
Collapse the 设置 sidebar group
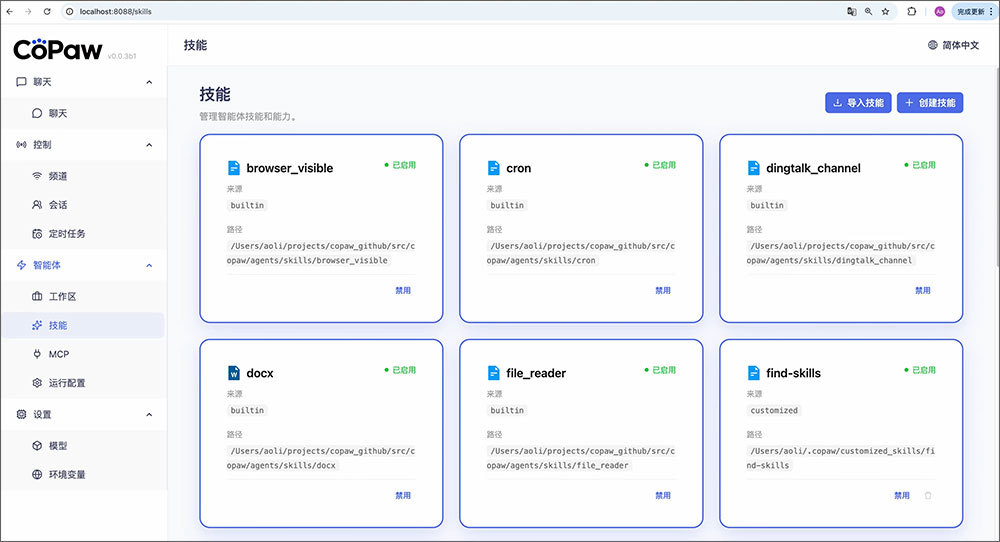pos(149,414)
